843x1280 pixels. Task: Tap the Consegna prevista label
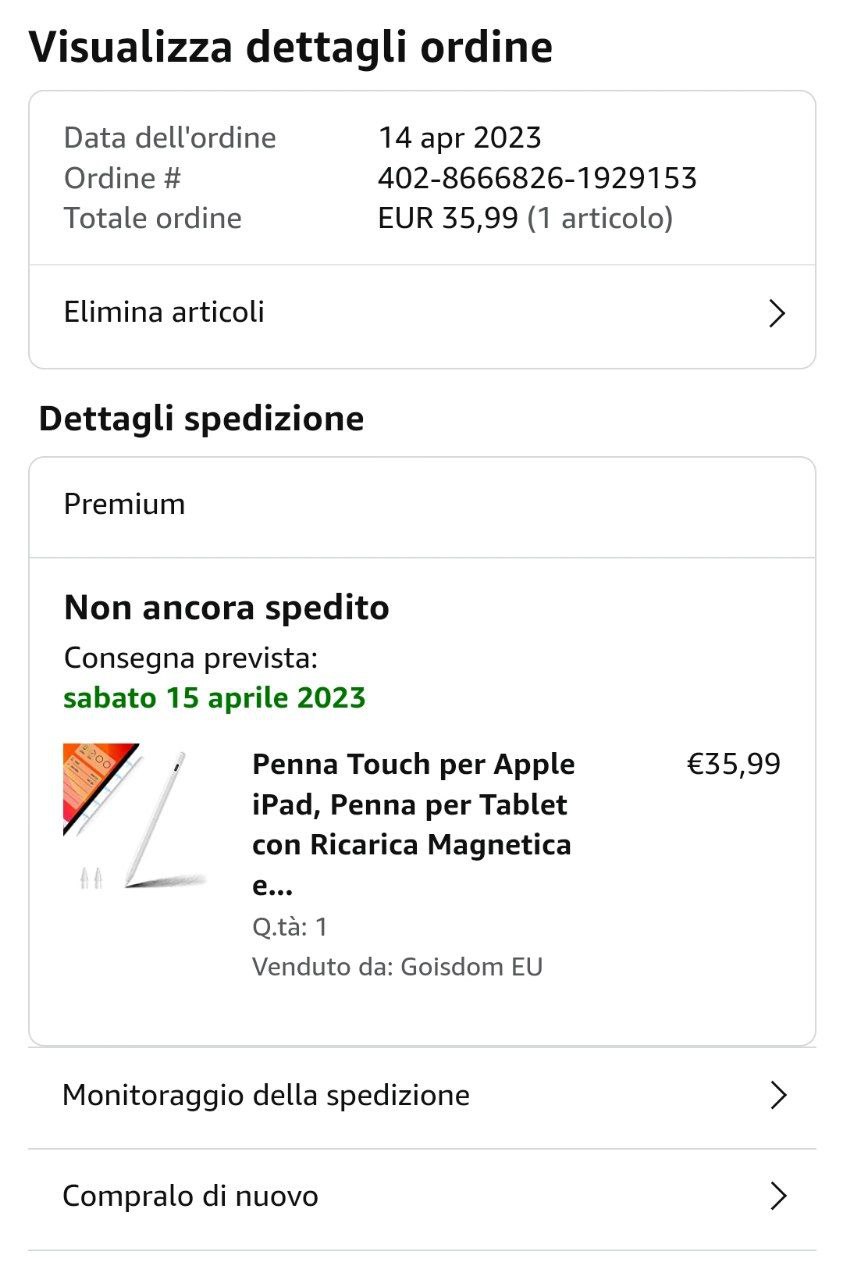pyautogui.click(x=190, y=659)
